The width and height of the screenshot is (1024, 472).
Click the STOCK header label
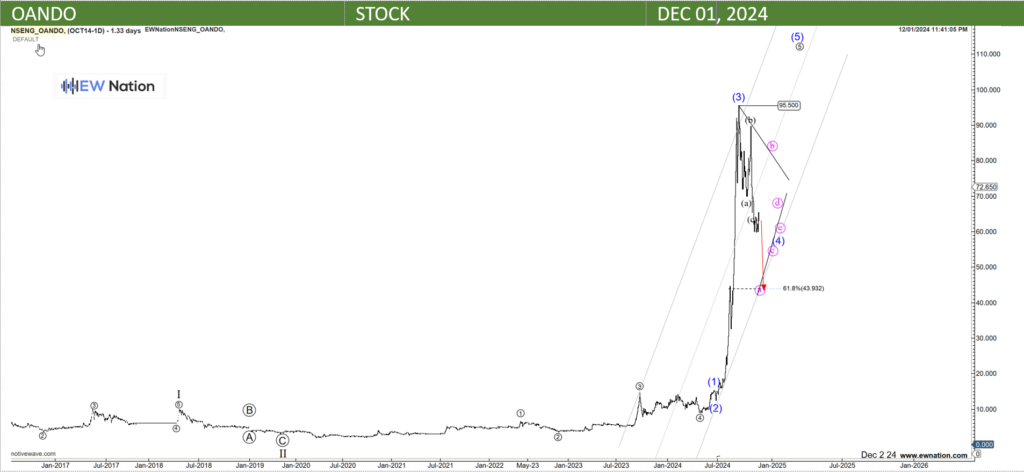pos(382,14)
